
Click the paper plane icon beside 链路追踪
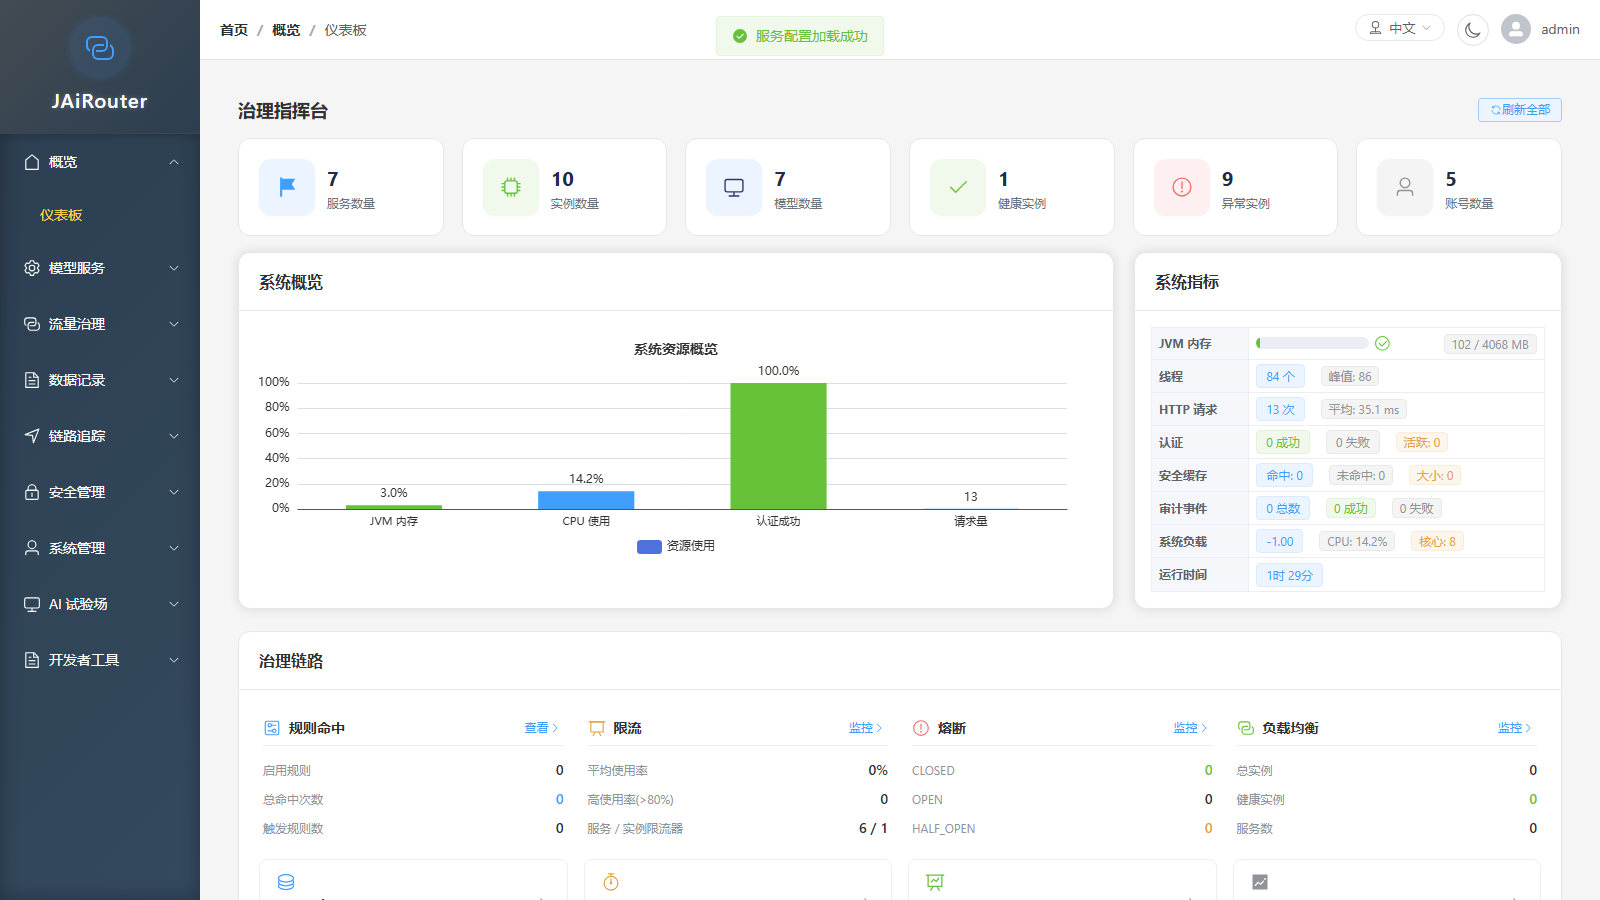click(x=32, y=436)
